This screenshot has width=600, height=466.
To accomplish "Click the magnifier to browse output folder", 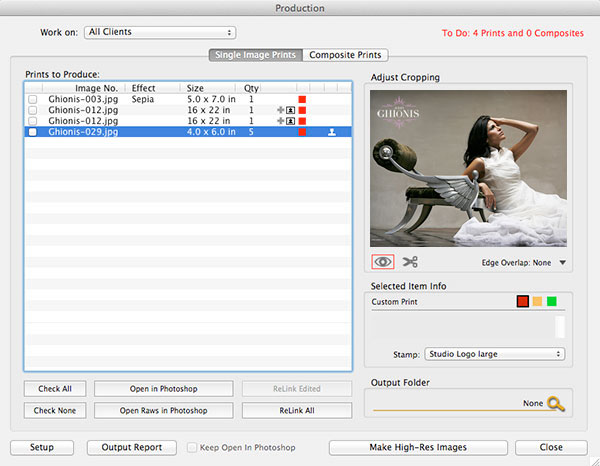I will click(556, 404).
